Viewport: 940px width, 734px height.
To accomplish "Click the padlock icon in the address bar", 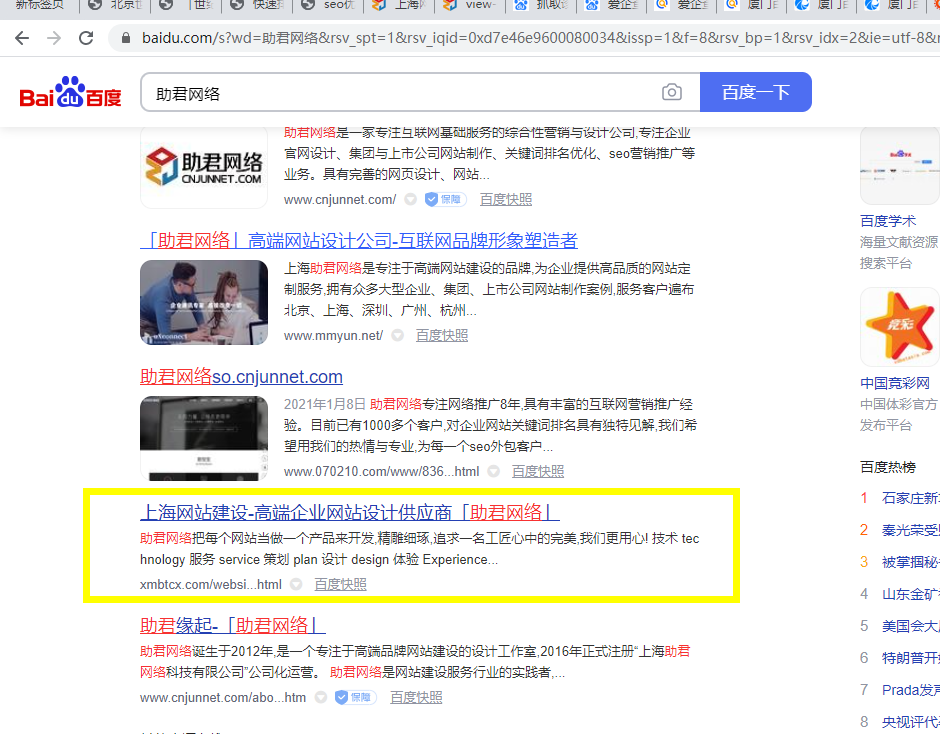I will (125, 38).
